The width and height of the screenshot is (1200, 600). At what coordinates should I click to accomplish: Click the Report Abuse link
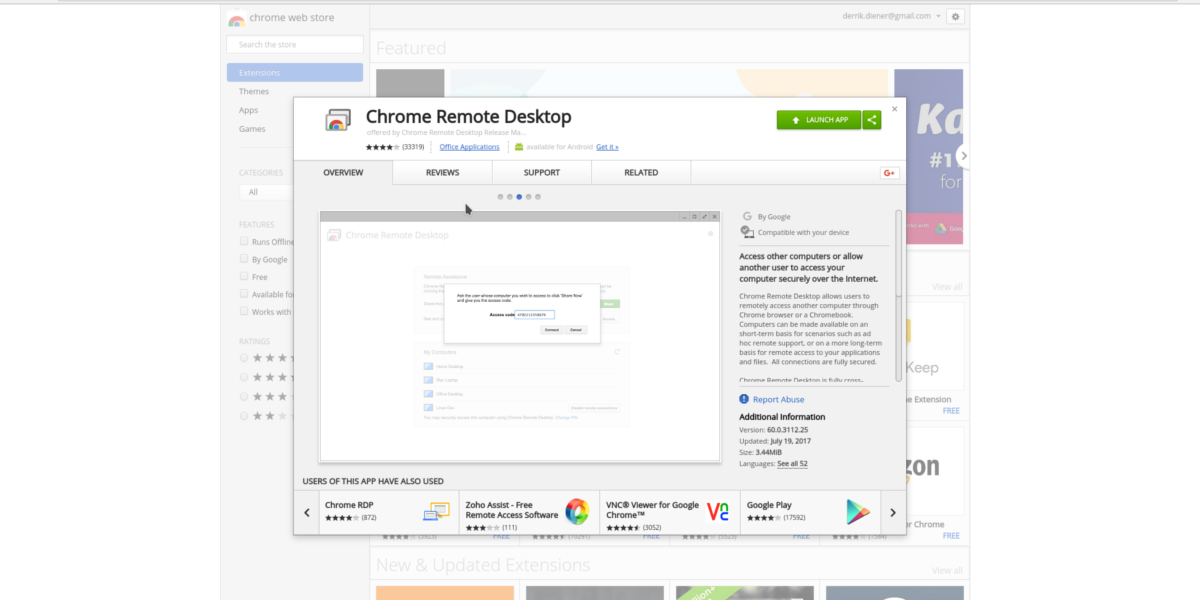778,399
